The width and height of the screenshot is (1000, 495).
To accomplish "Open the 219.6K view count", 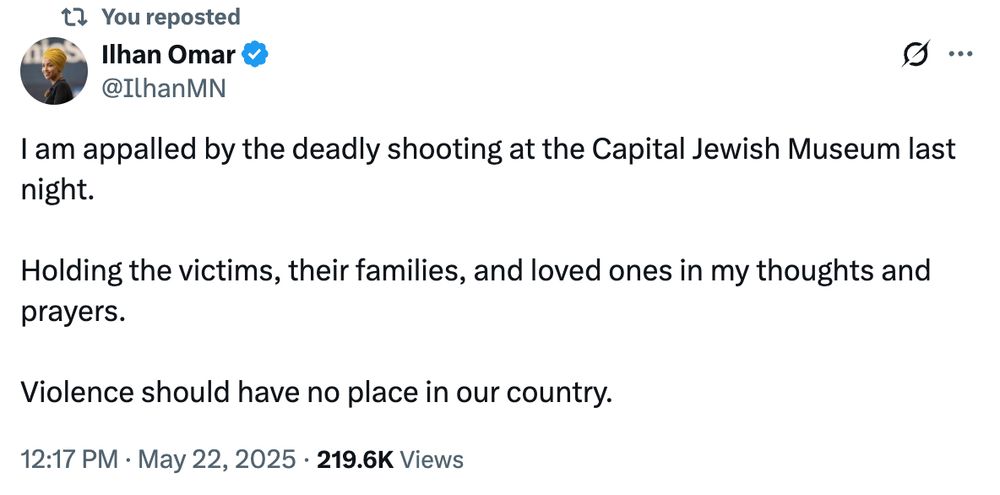I will point(355,459).
